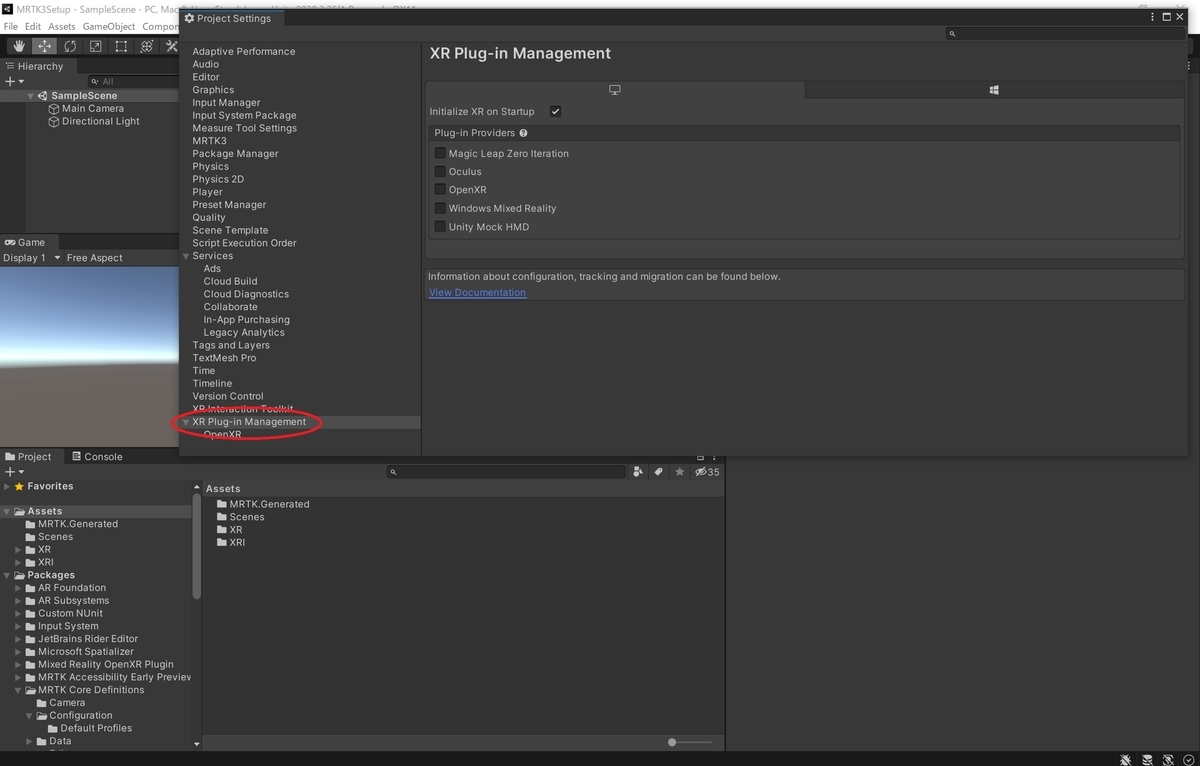
Task: Disable Initialize XR on Startup
Action: coord(555,111)
